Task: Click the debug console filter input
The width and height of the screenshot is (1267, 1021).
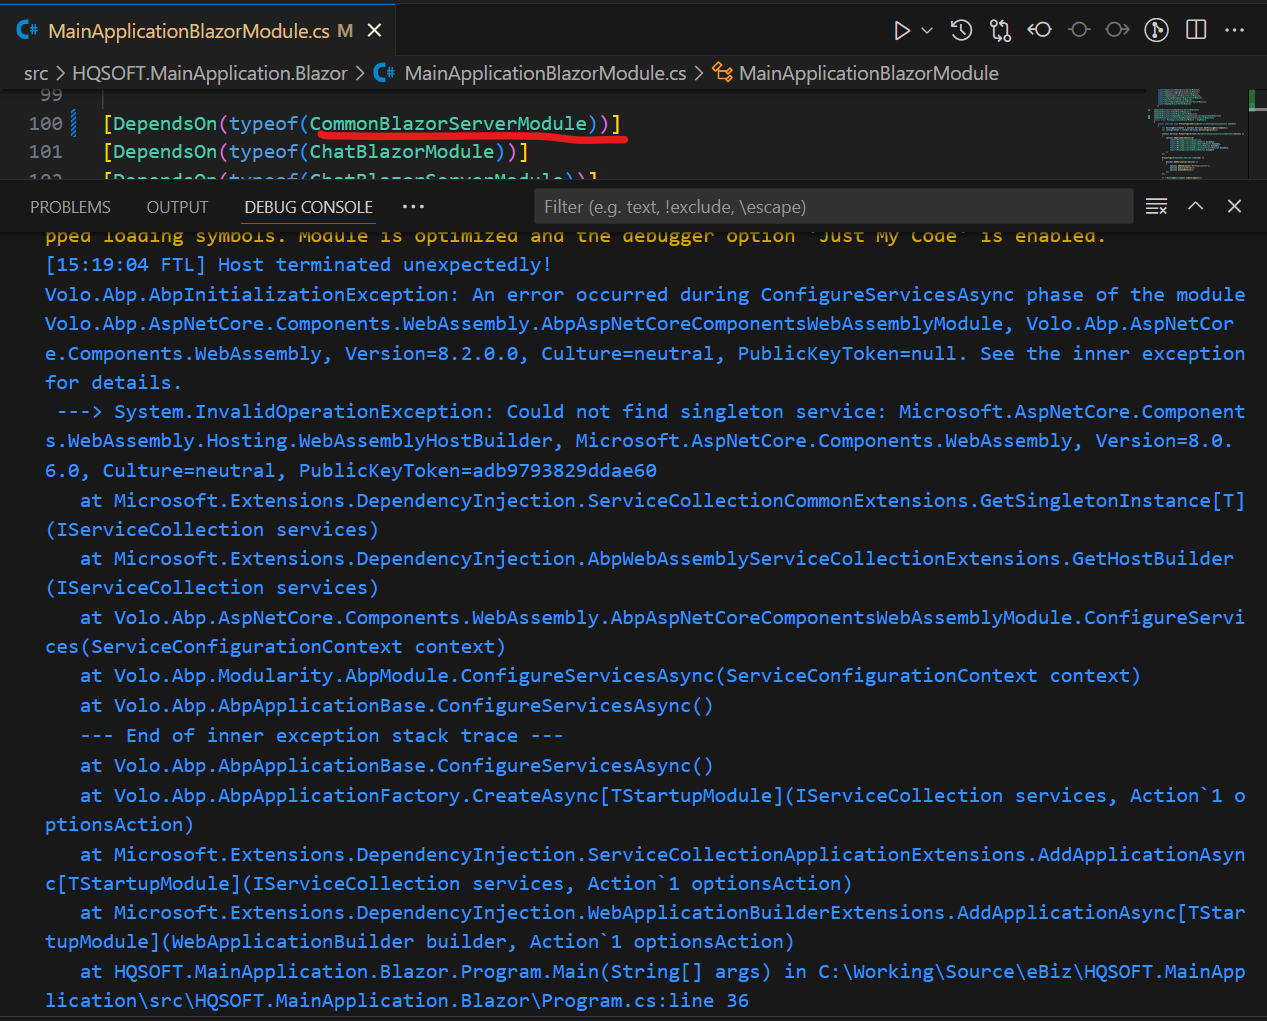Action: (x=832, y=207)
